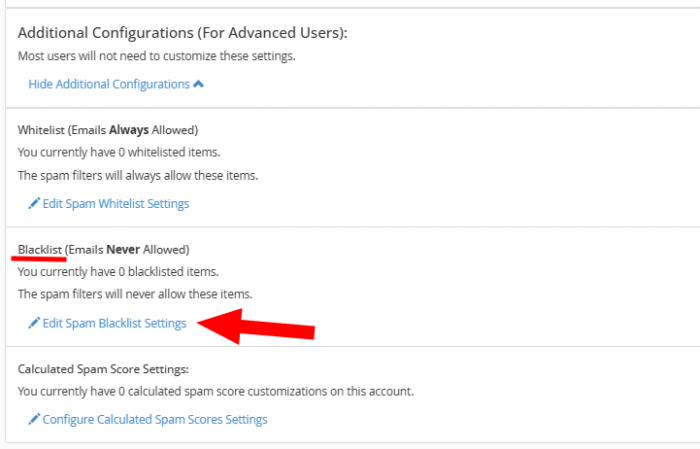The width and height of the screenshot is (700, 449).
Task: Collapse configurations using the up chevron icon
Action: 199,84
